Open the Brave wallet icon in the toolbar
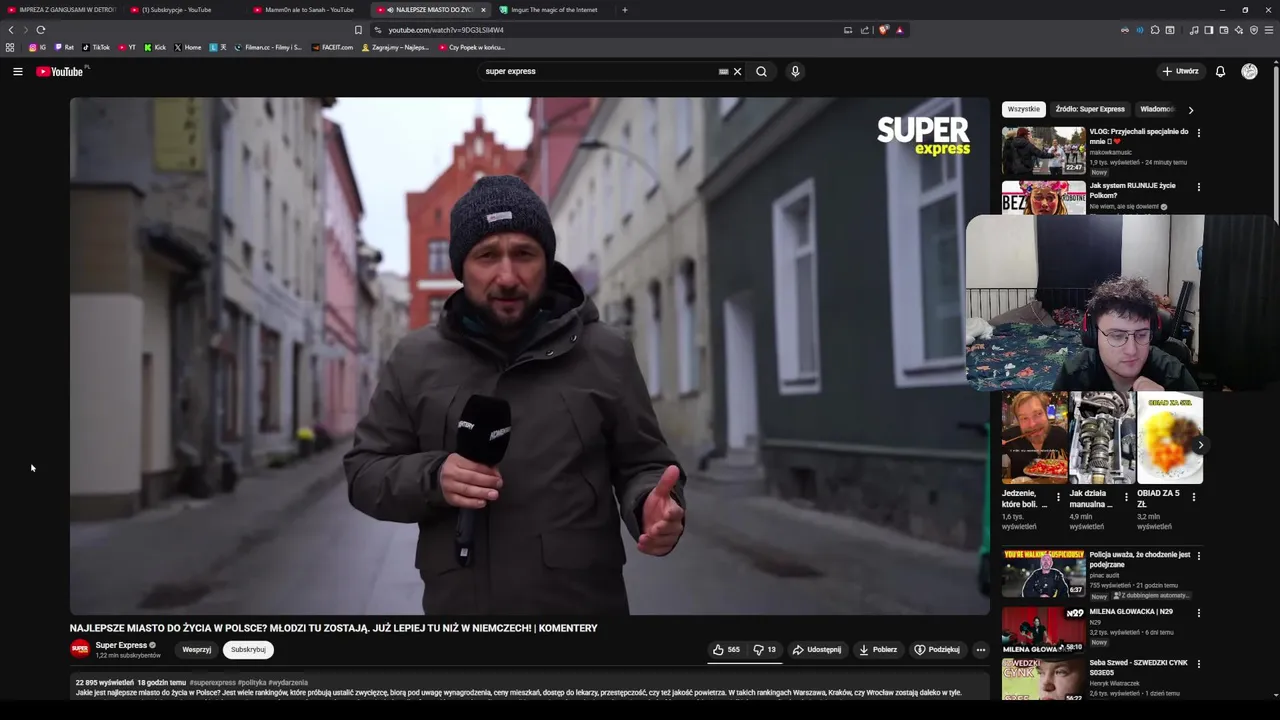Screen dimensions: 1280x720 (1224, 29)
